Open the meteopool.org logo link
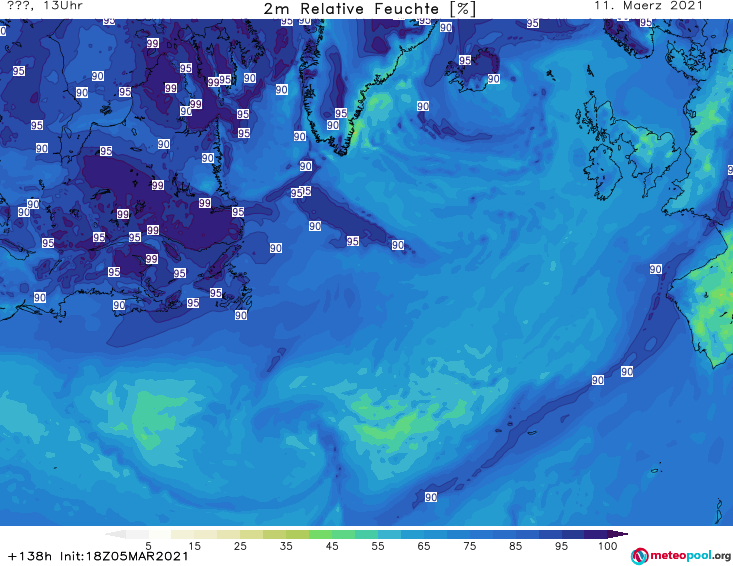The width and height of the screenshot is (733, 566). click(681, 556)
